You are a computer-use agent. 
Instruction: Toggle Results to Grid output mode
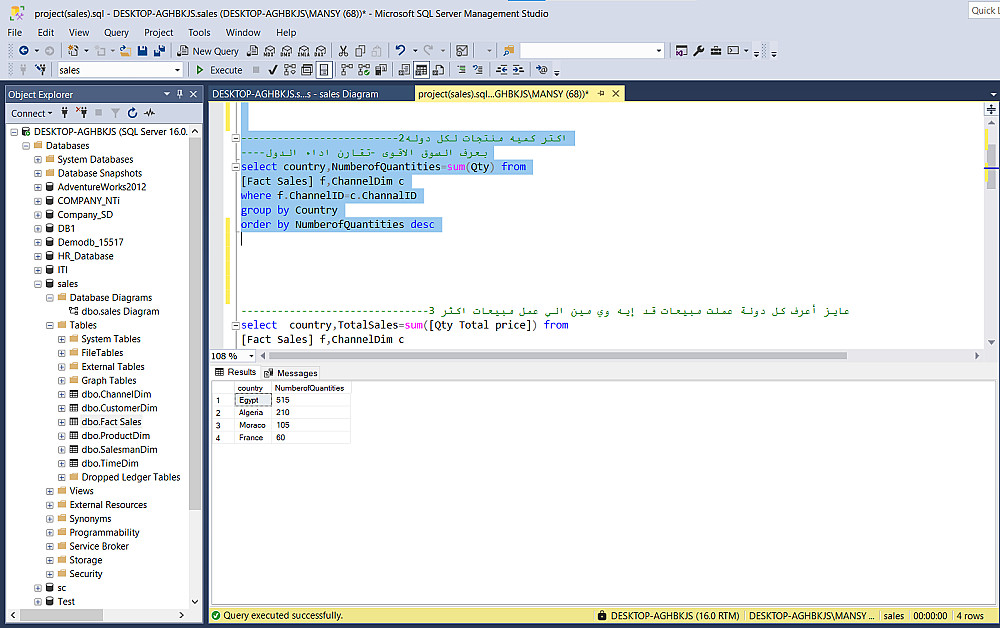click(x=422, y=70)
